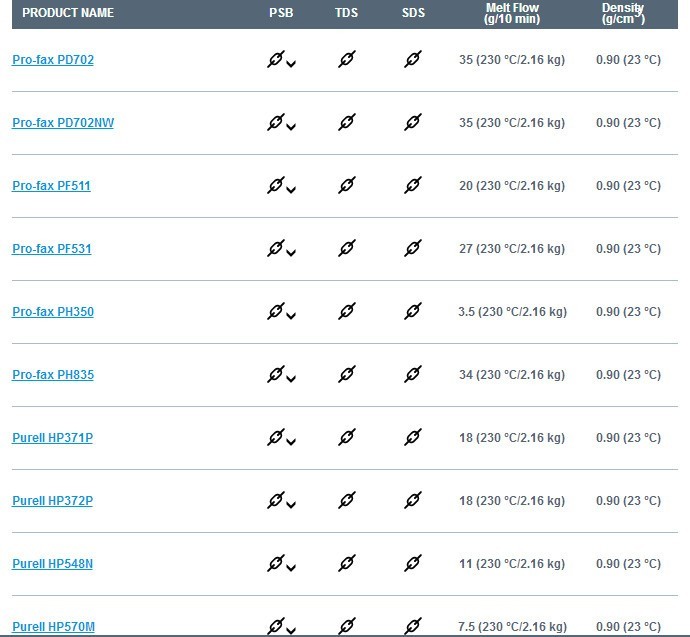Screen dimensions: 690x637
Task: Expand the PSB dropdown arrow for Pro-fax PD702
Action: [291, 64]
